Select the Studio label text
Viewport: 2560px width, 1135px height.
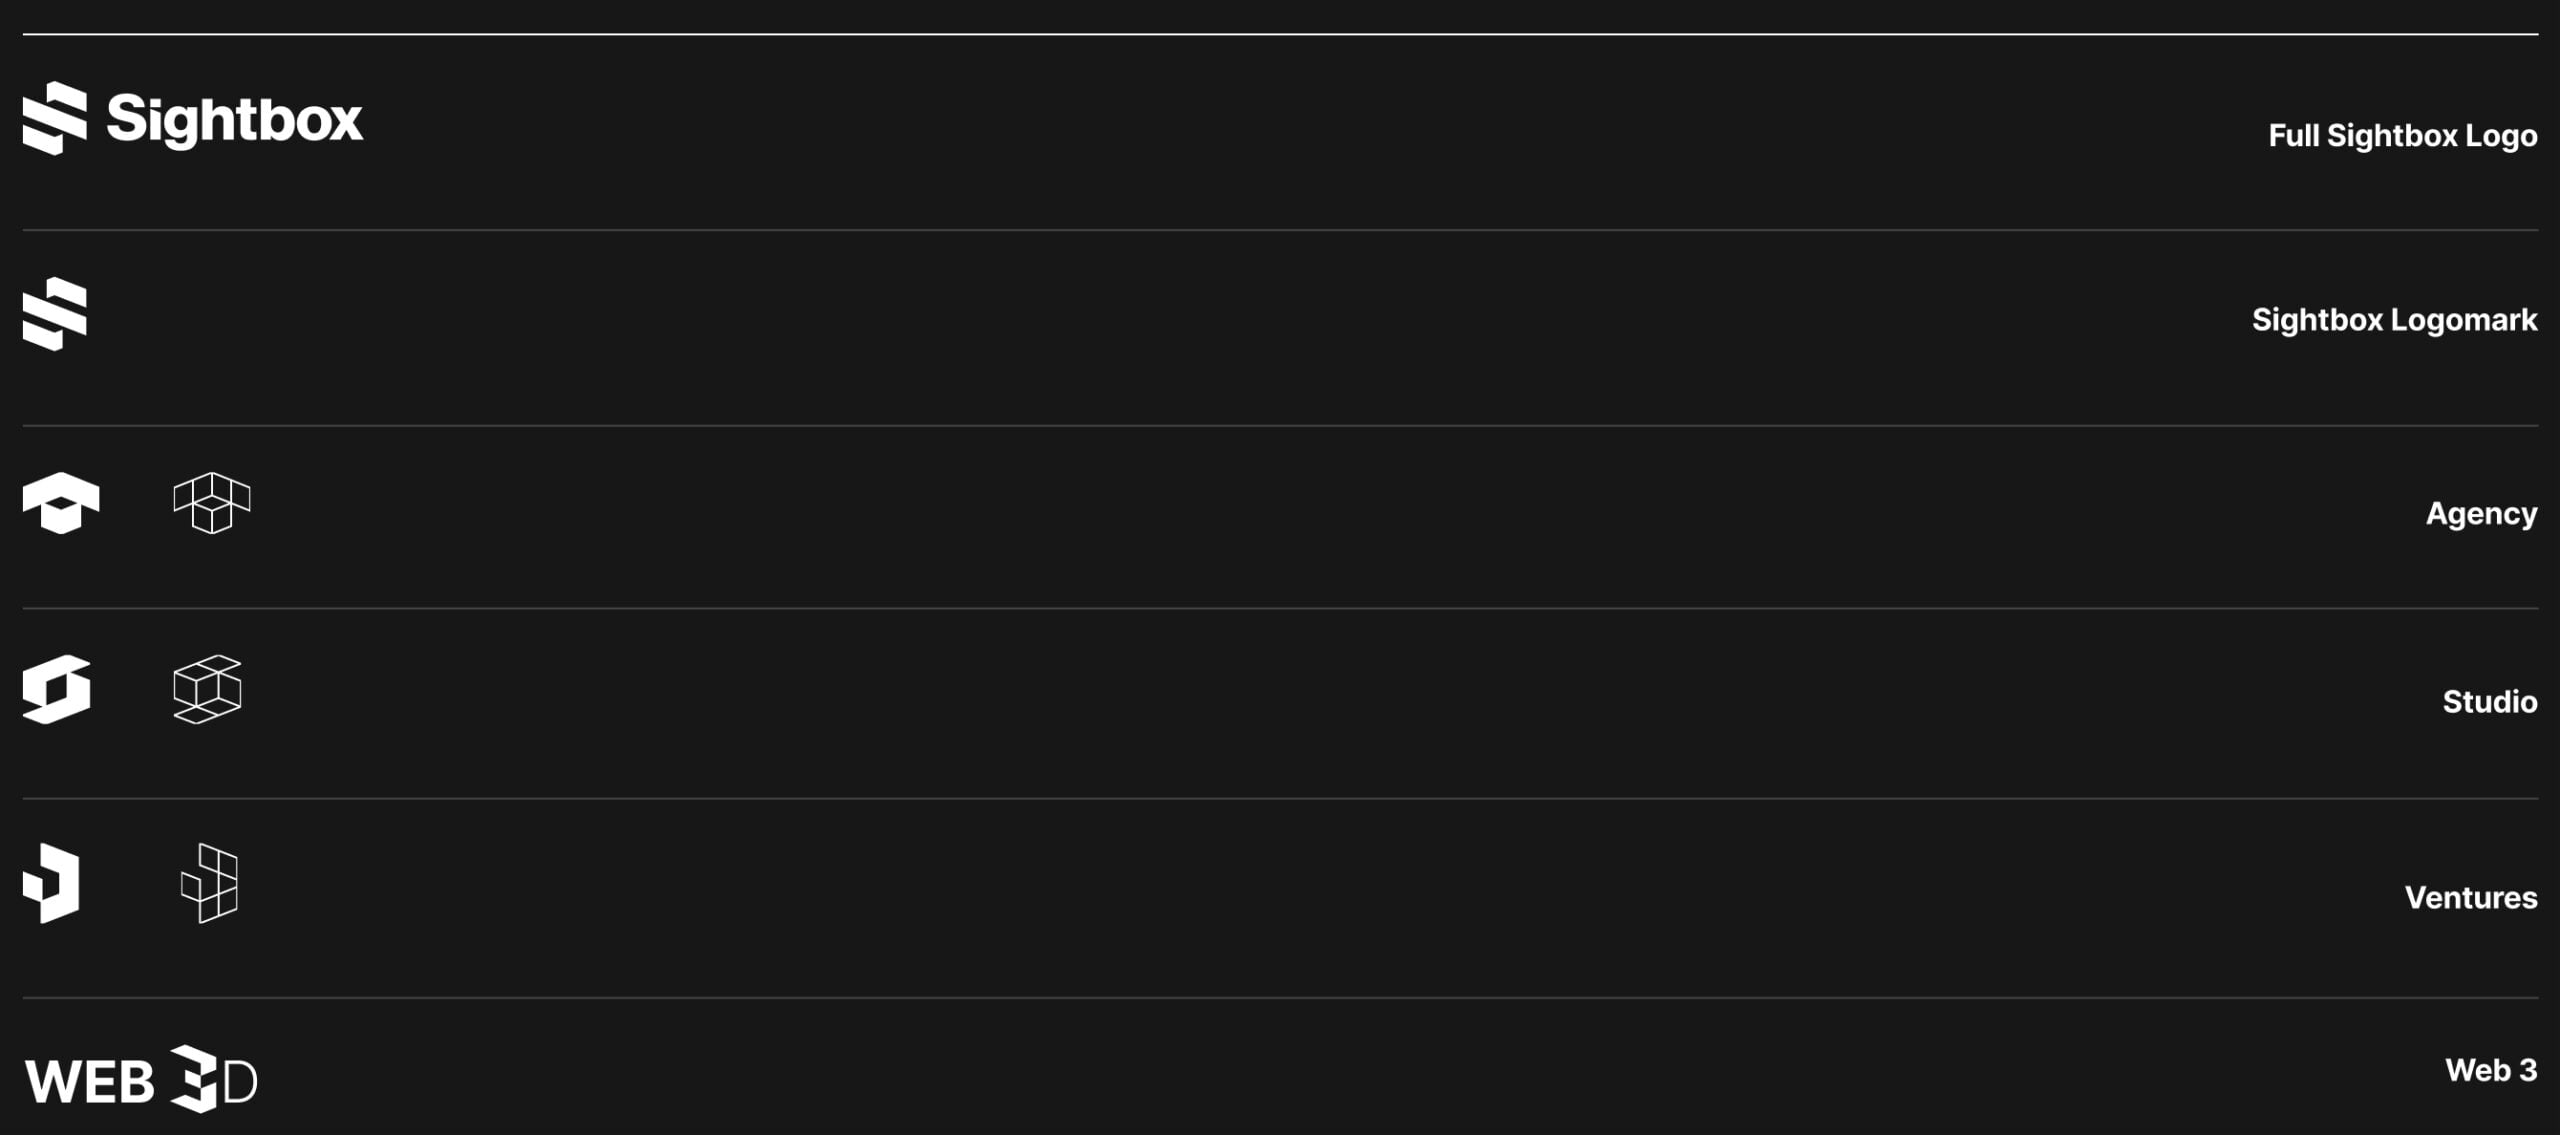point(2490,702)
